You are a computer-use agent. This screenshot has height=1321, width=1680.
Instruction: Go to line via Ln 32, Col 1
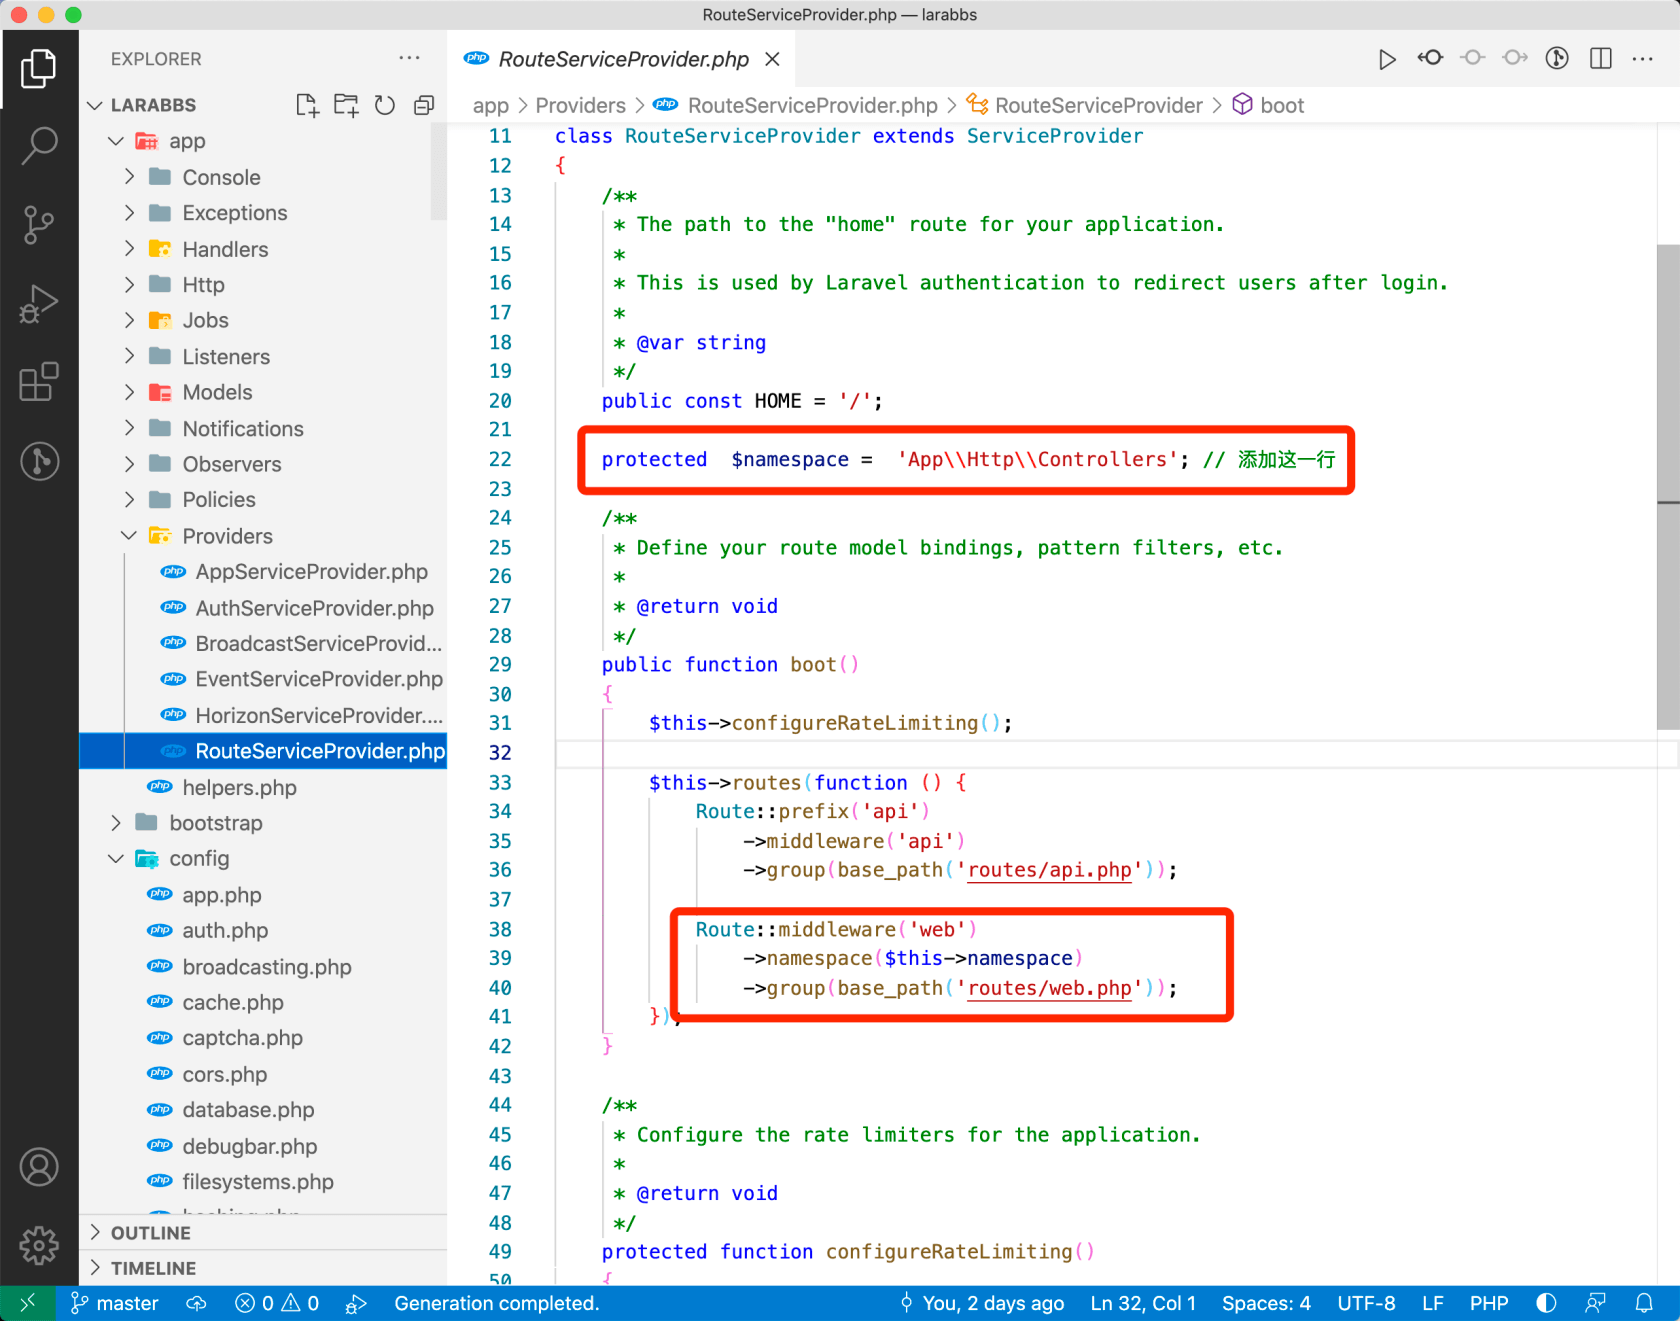[x=1143, y=1303]
